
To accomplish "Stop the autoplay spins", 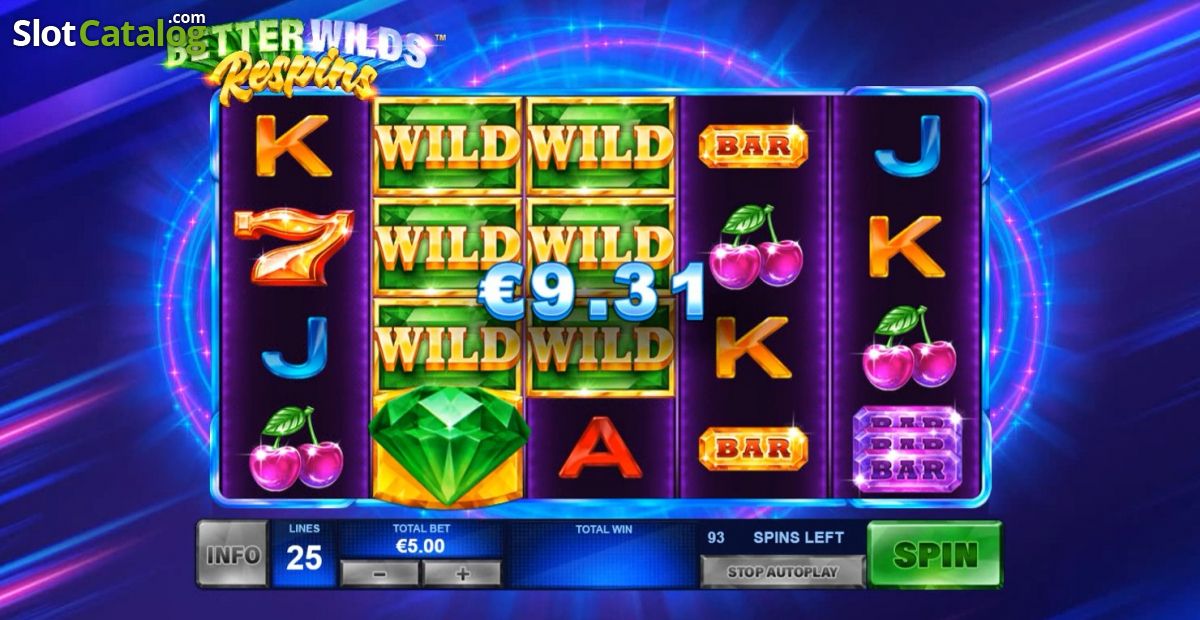I will 782,572.
